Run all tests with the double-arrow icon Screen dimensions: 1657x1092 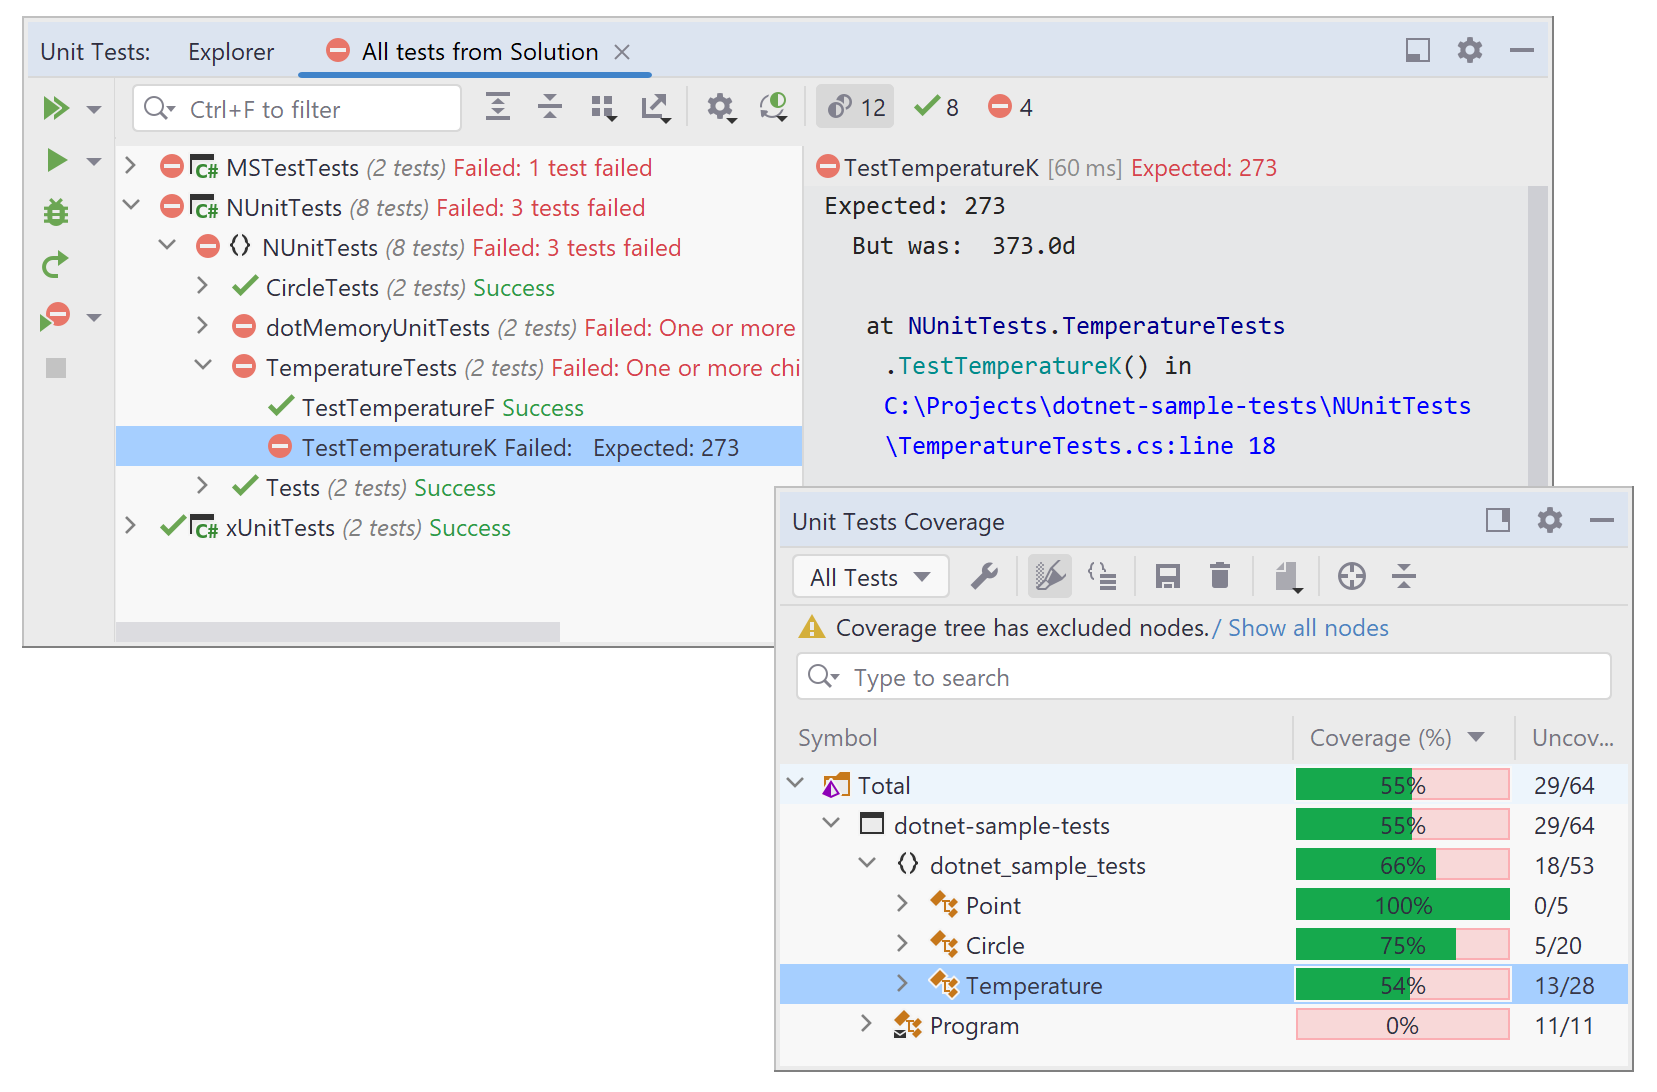[x=57, y=107]
